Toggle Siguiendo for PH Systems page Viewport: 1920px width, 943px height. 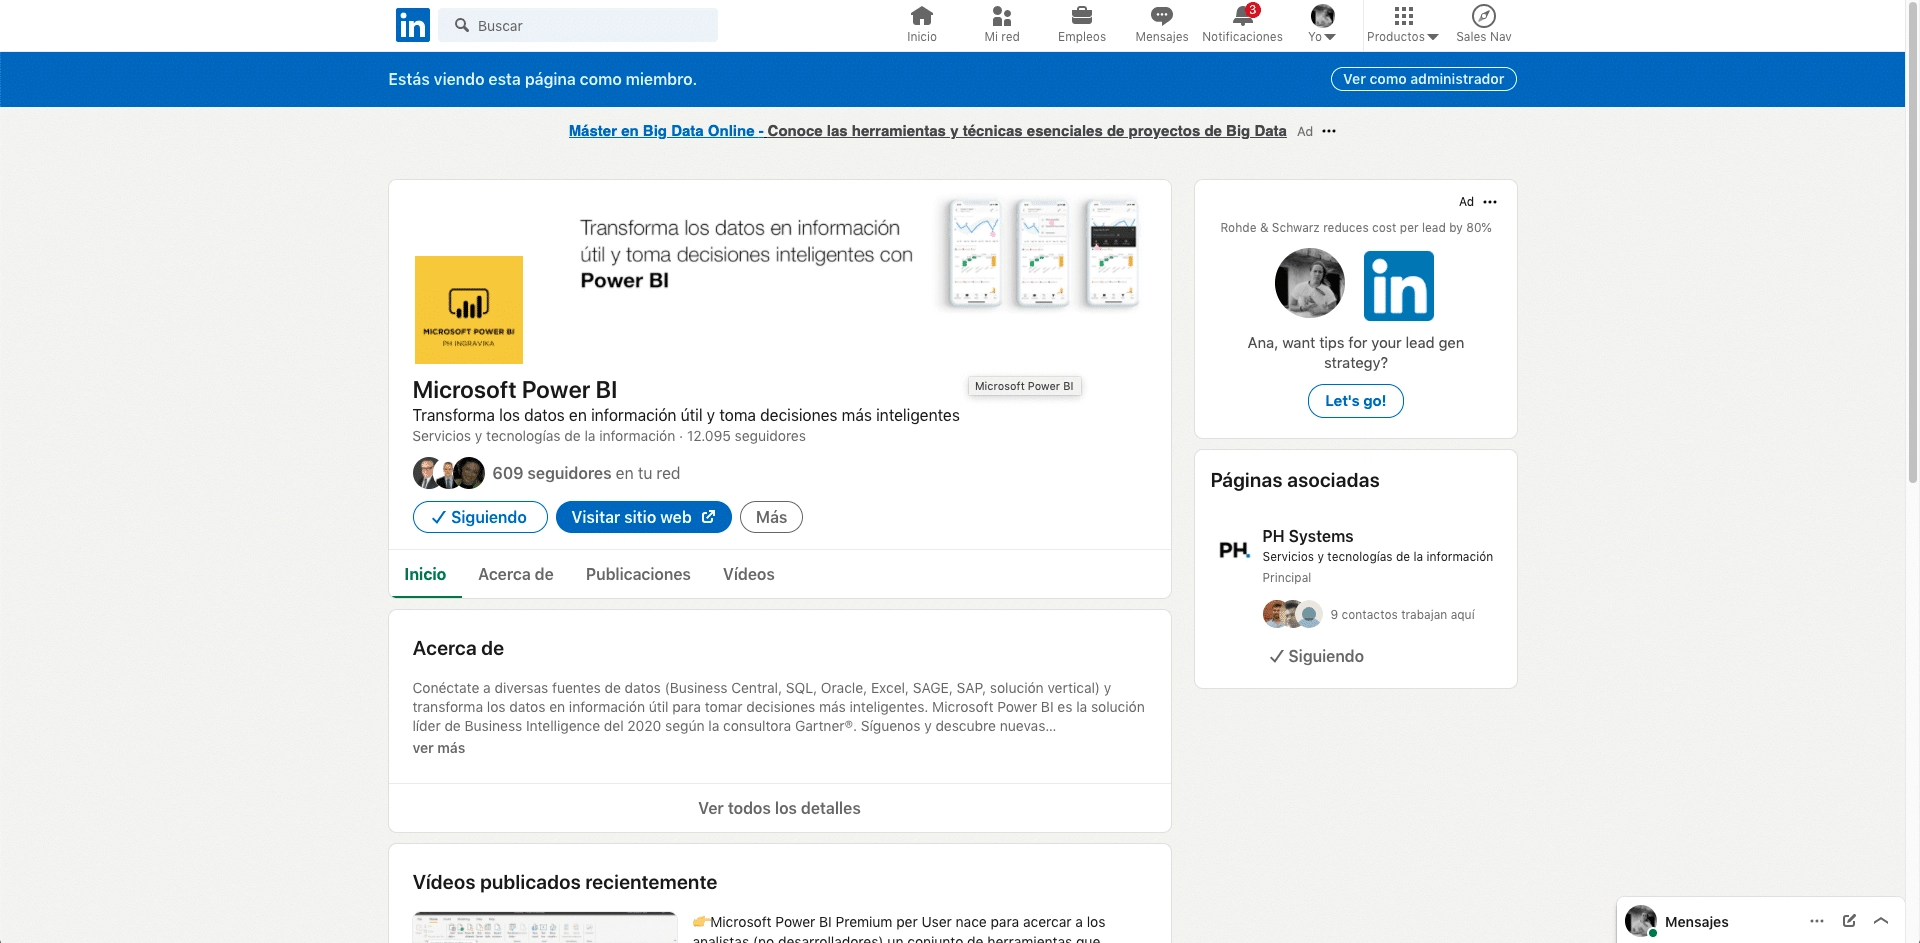[1316, 656]
